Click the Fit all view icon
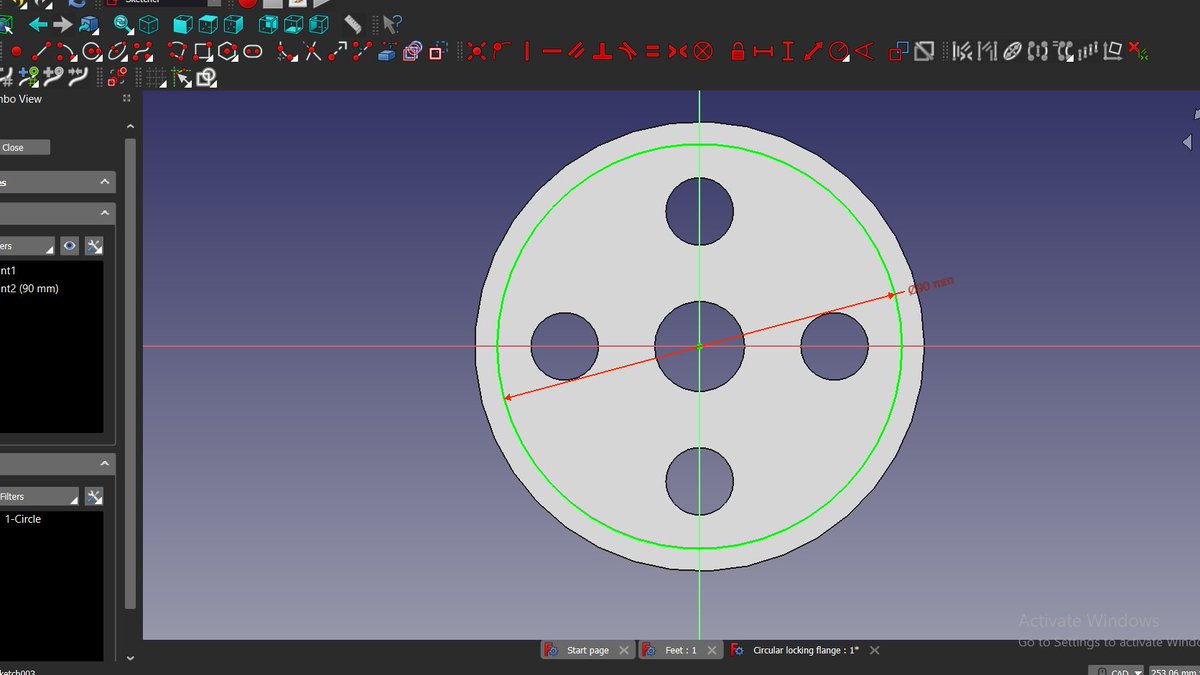The width and height of the screenshot is (1200, 675). tap(122, 23)
